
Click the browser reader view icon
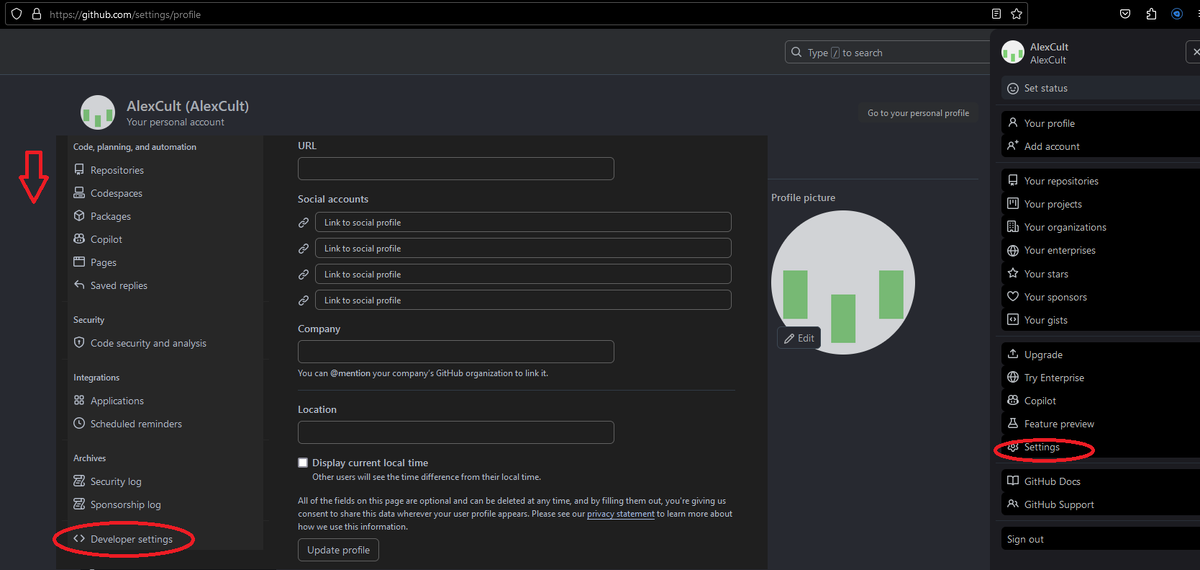996,14
